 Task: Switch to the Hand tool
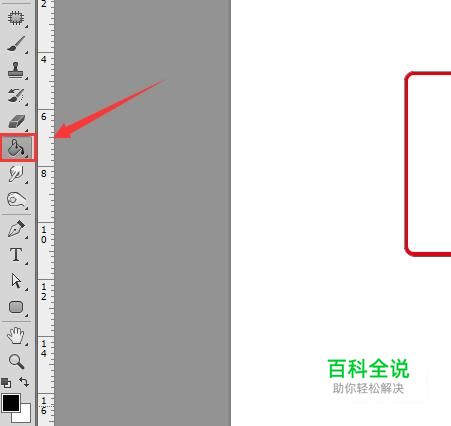coord(16,335)
